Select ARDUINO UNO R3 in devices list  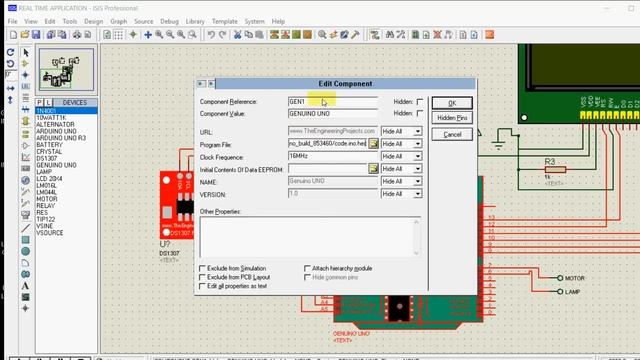[61, 138]
